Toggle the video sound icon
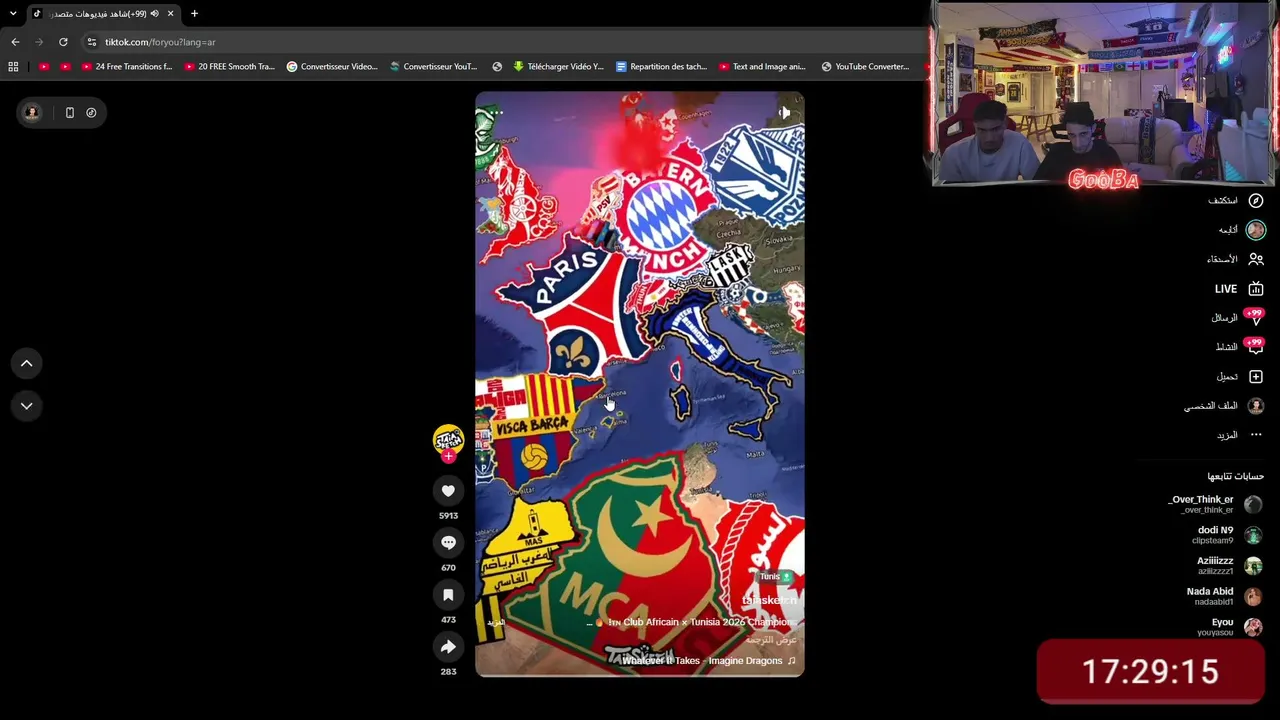The width and height of the screenshot is (1280, 720). [x=785, y=113]
